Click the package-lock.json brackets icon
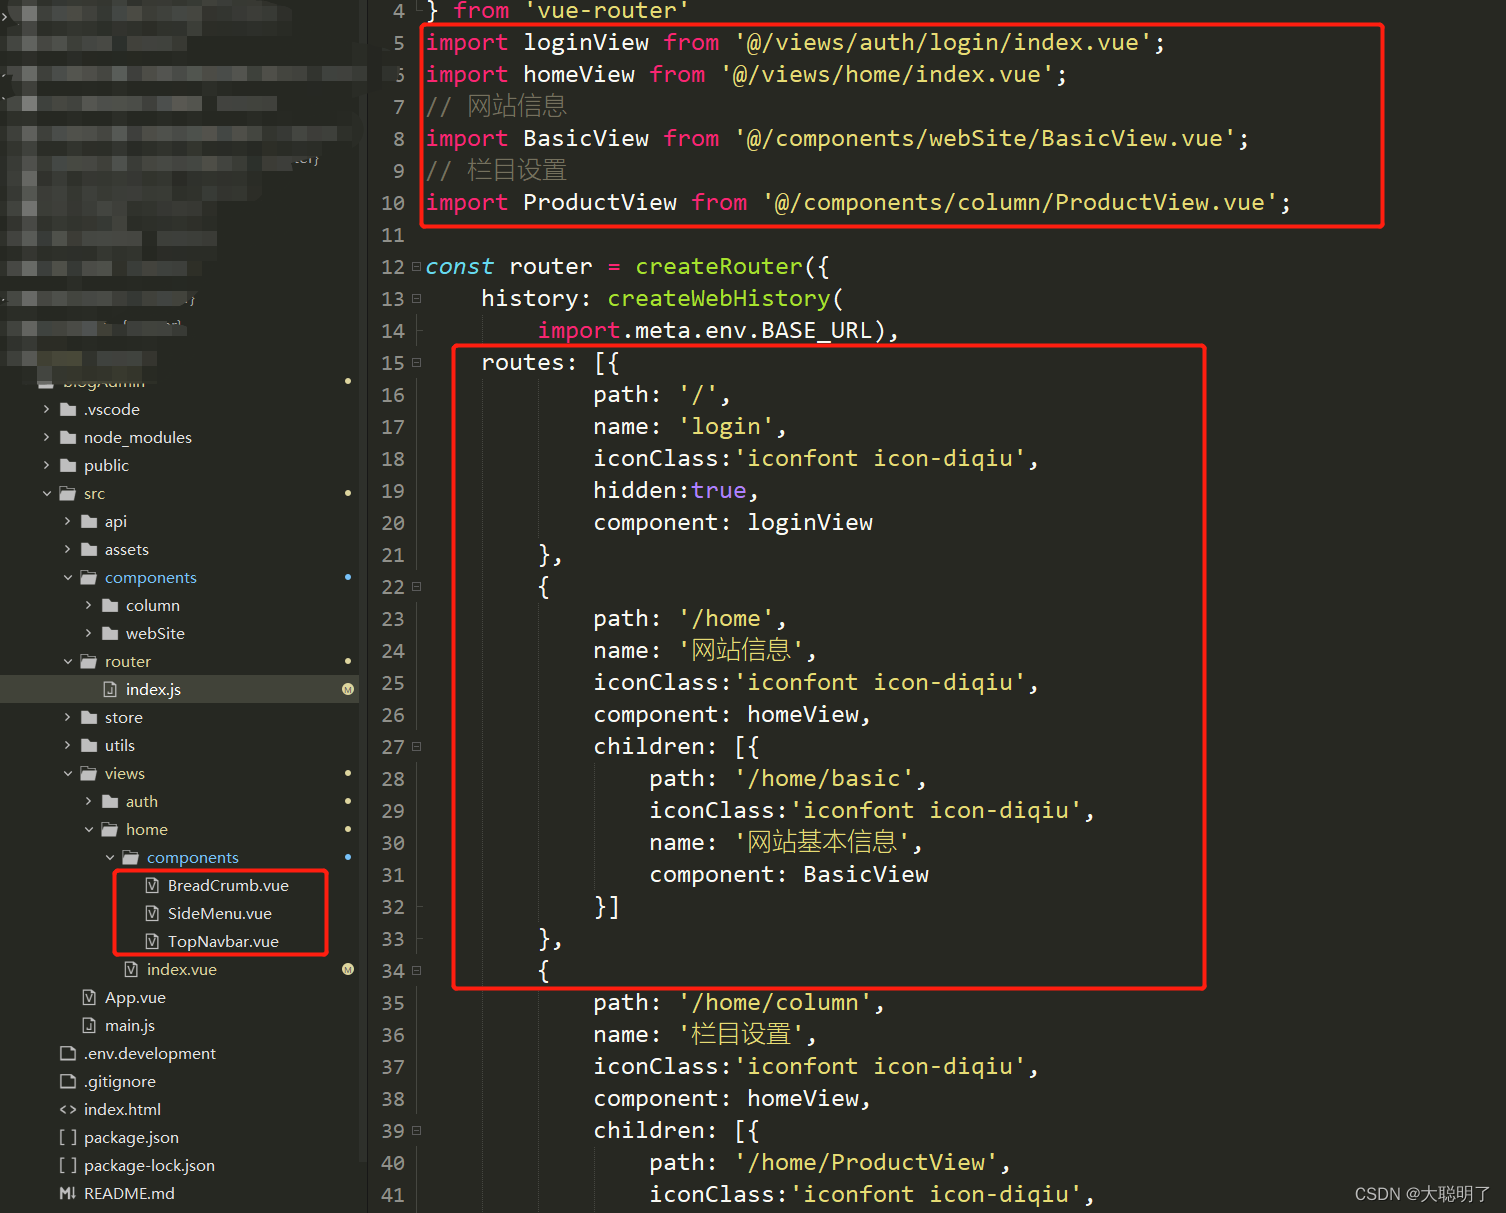Image resolution: width=1506 pixels, height=1213 pixels. (x=68, y=1165)
